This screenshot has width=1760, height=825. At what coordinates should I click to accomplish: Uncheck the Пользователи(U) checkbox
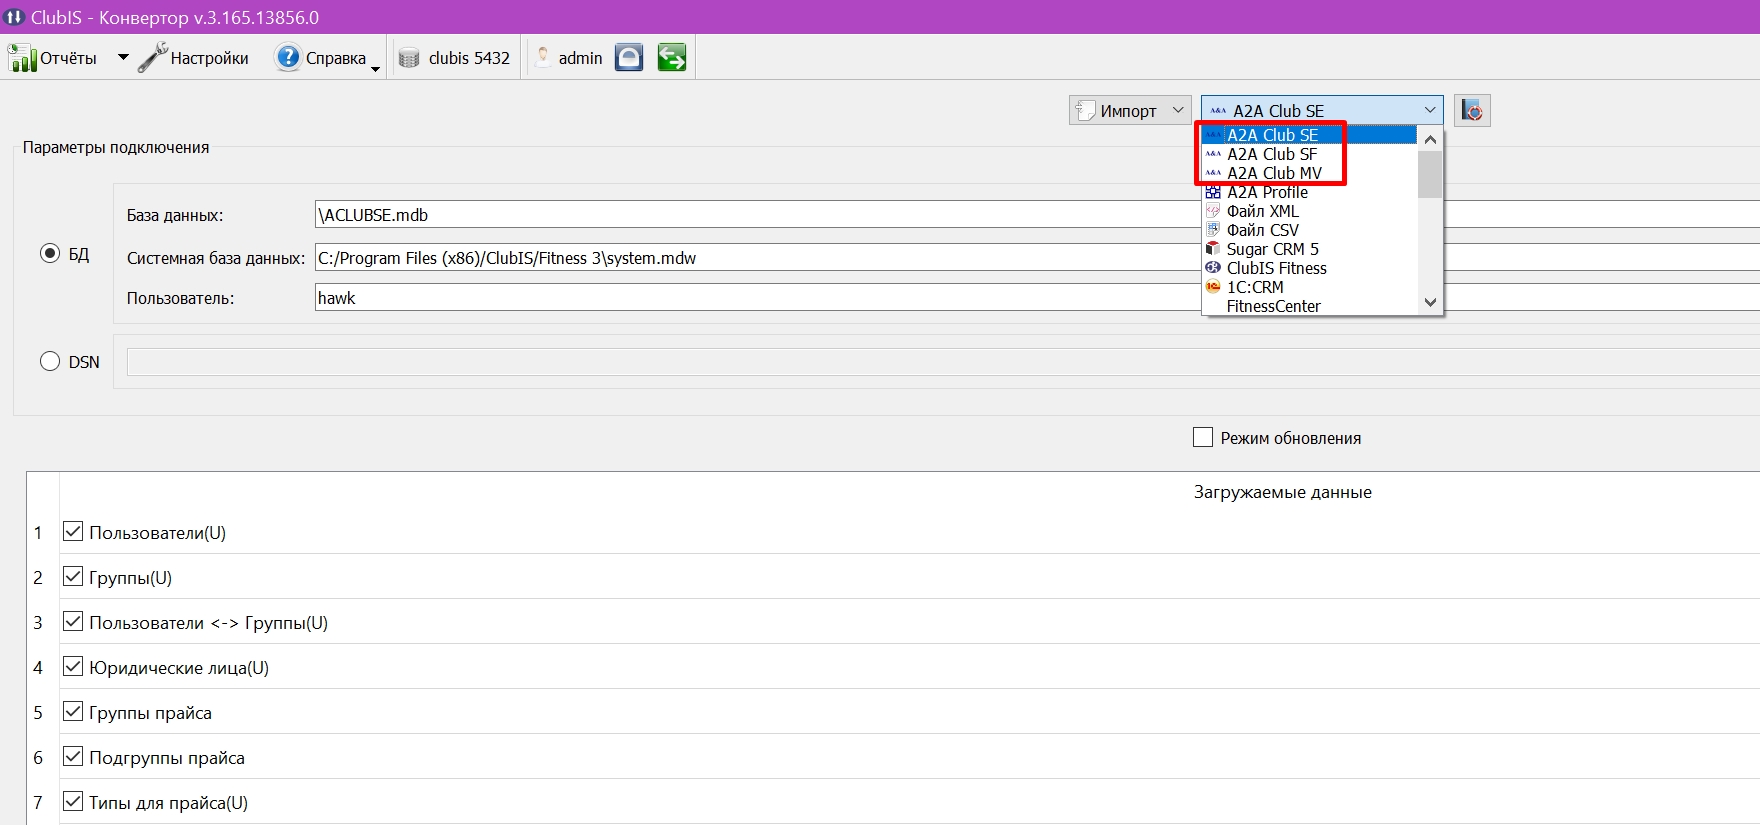pos(73,531)
